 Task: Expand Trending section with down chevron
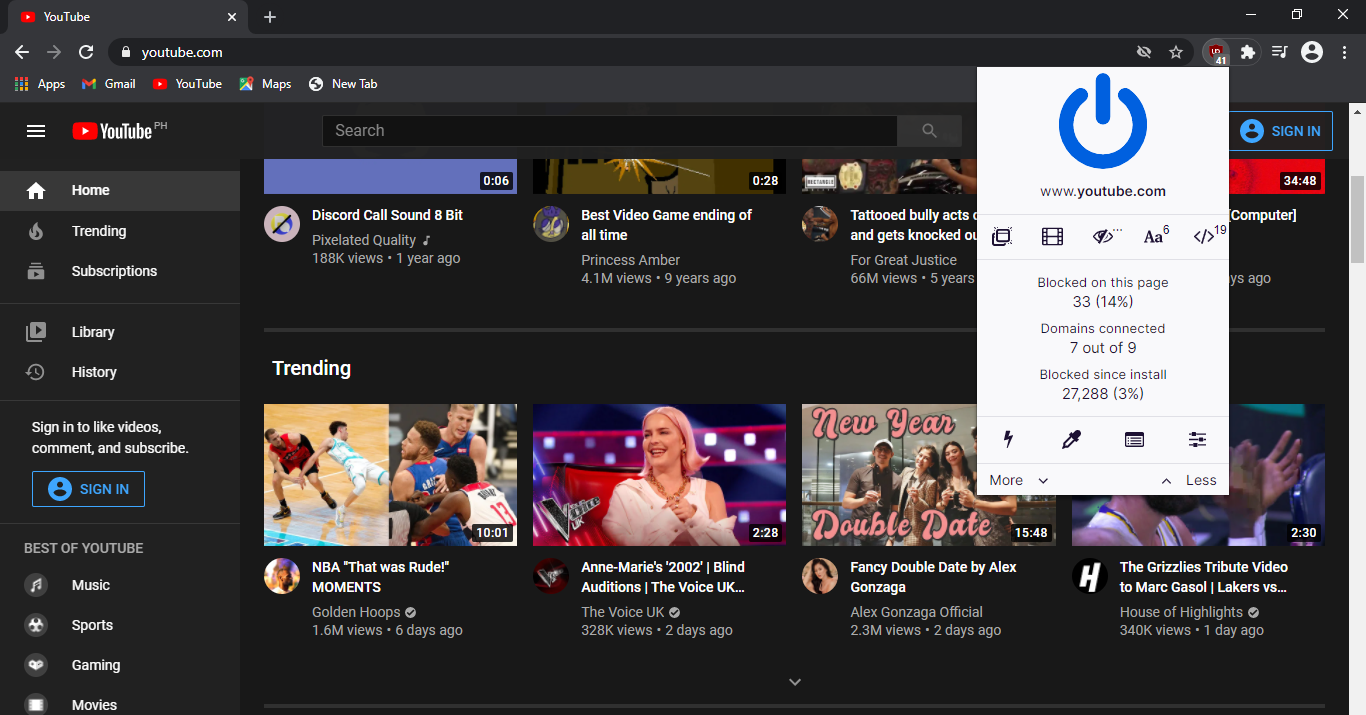click(x=795, y=682)
